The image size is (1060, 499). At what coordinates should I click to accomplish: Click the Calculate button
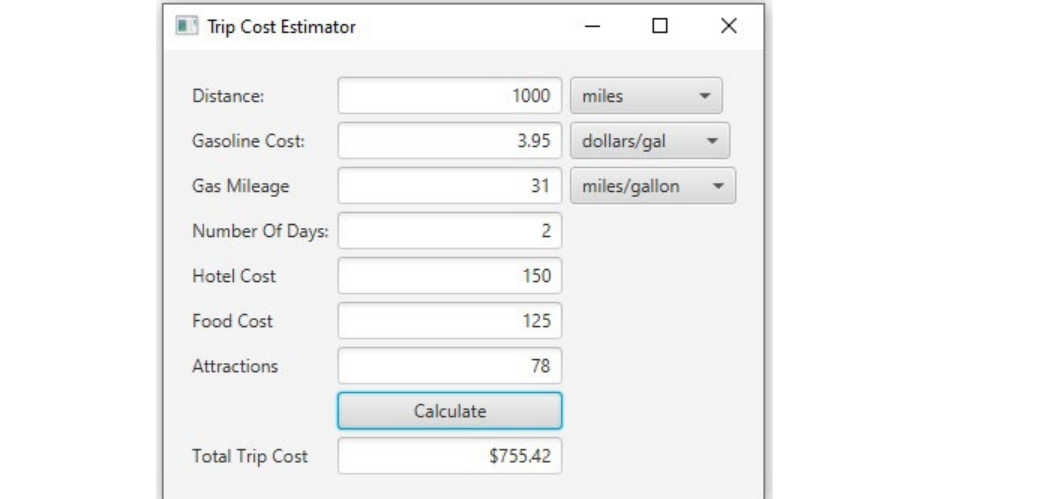tap(450, 411)
